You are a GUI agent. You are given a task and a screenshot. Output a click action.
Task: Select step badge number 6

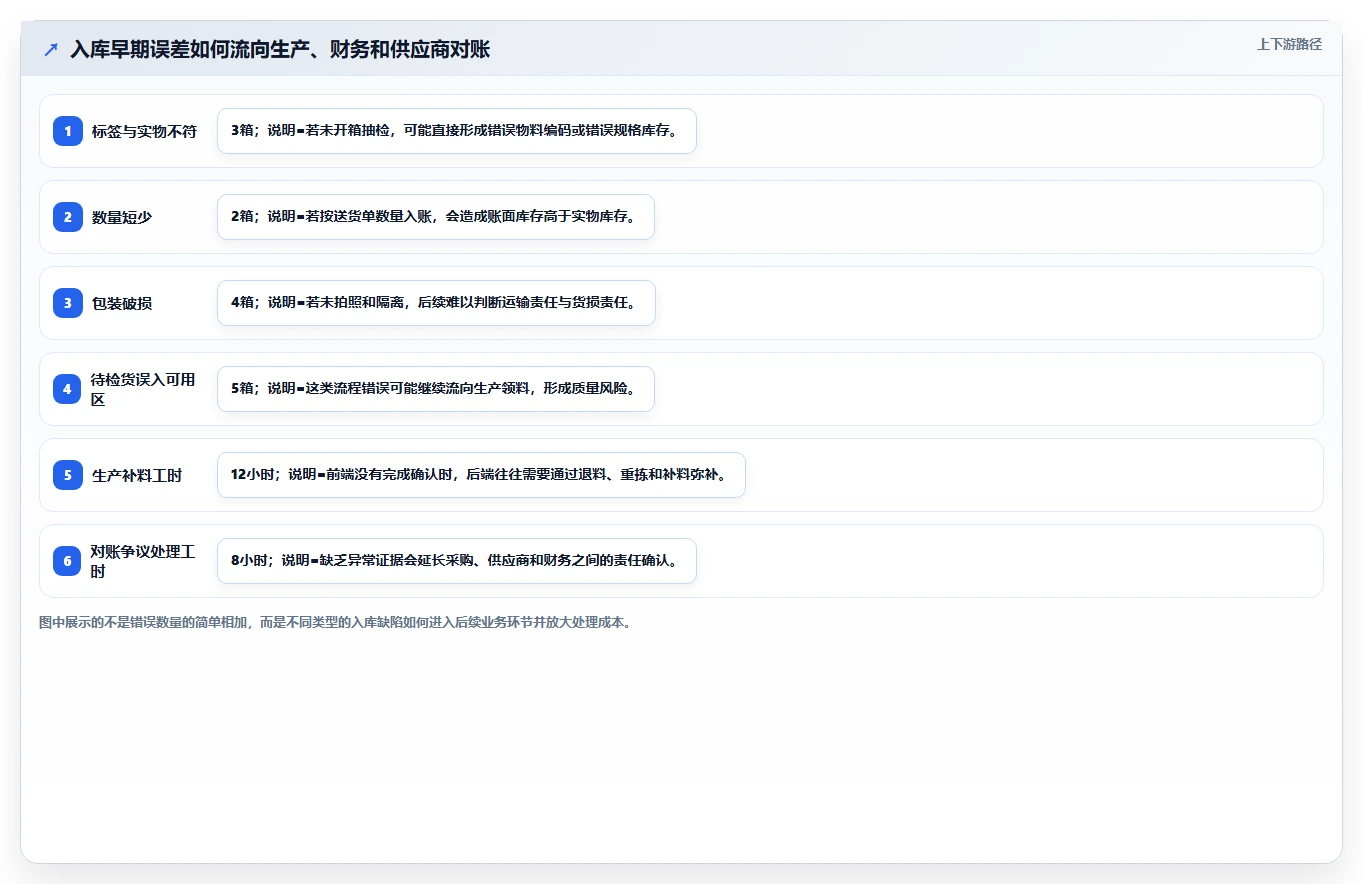[68, 561]
